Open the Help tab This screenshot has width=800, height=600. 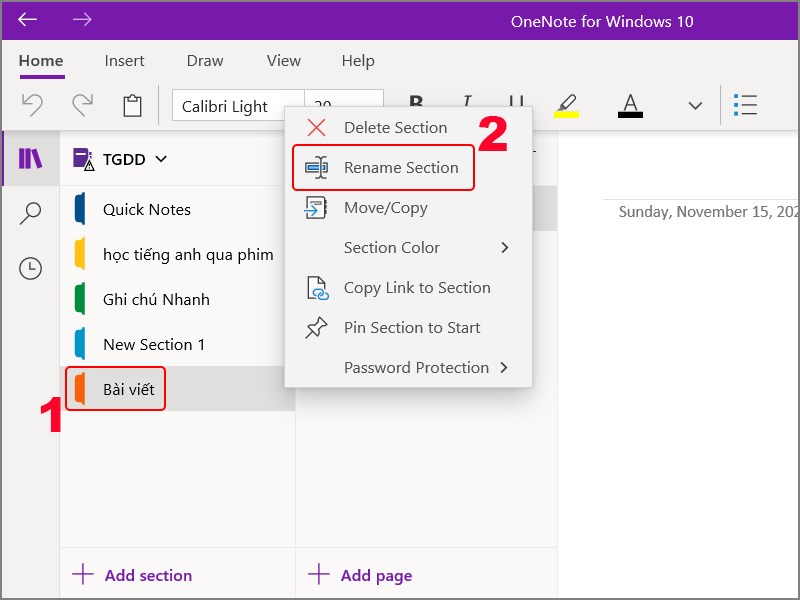(x=358, y=61)
